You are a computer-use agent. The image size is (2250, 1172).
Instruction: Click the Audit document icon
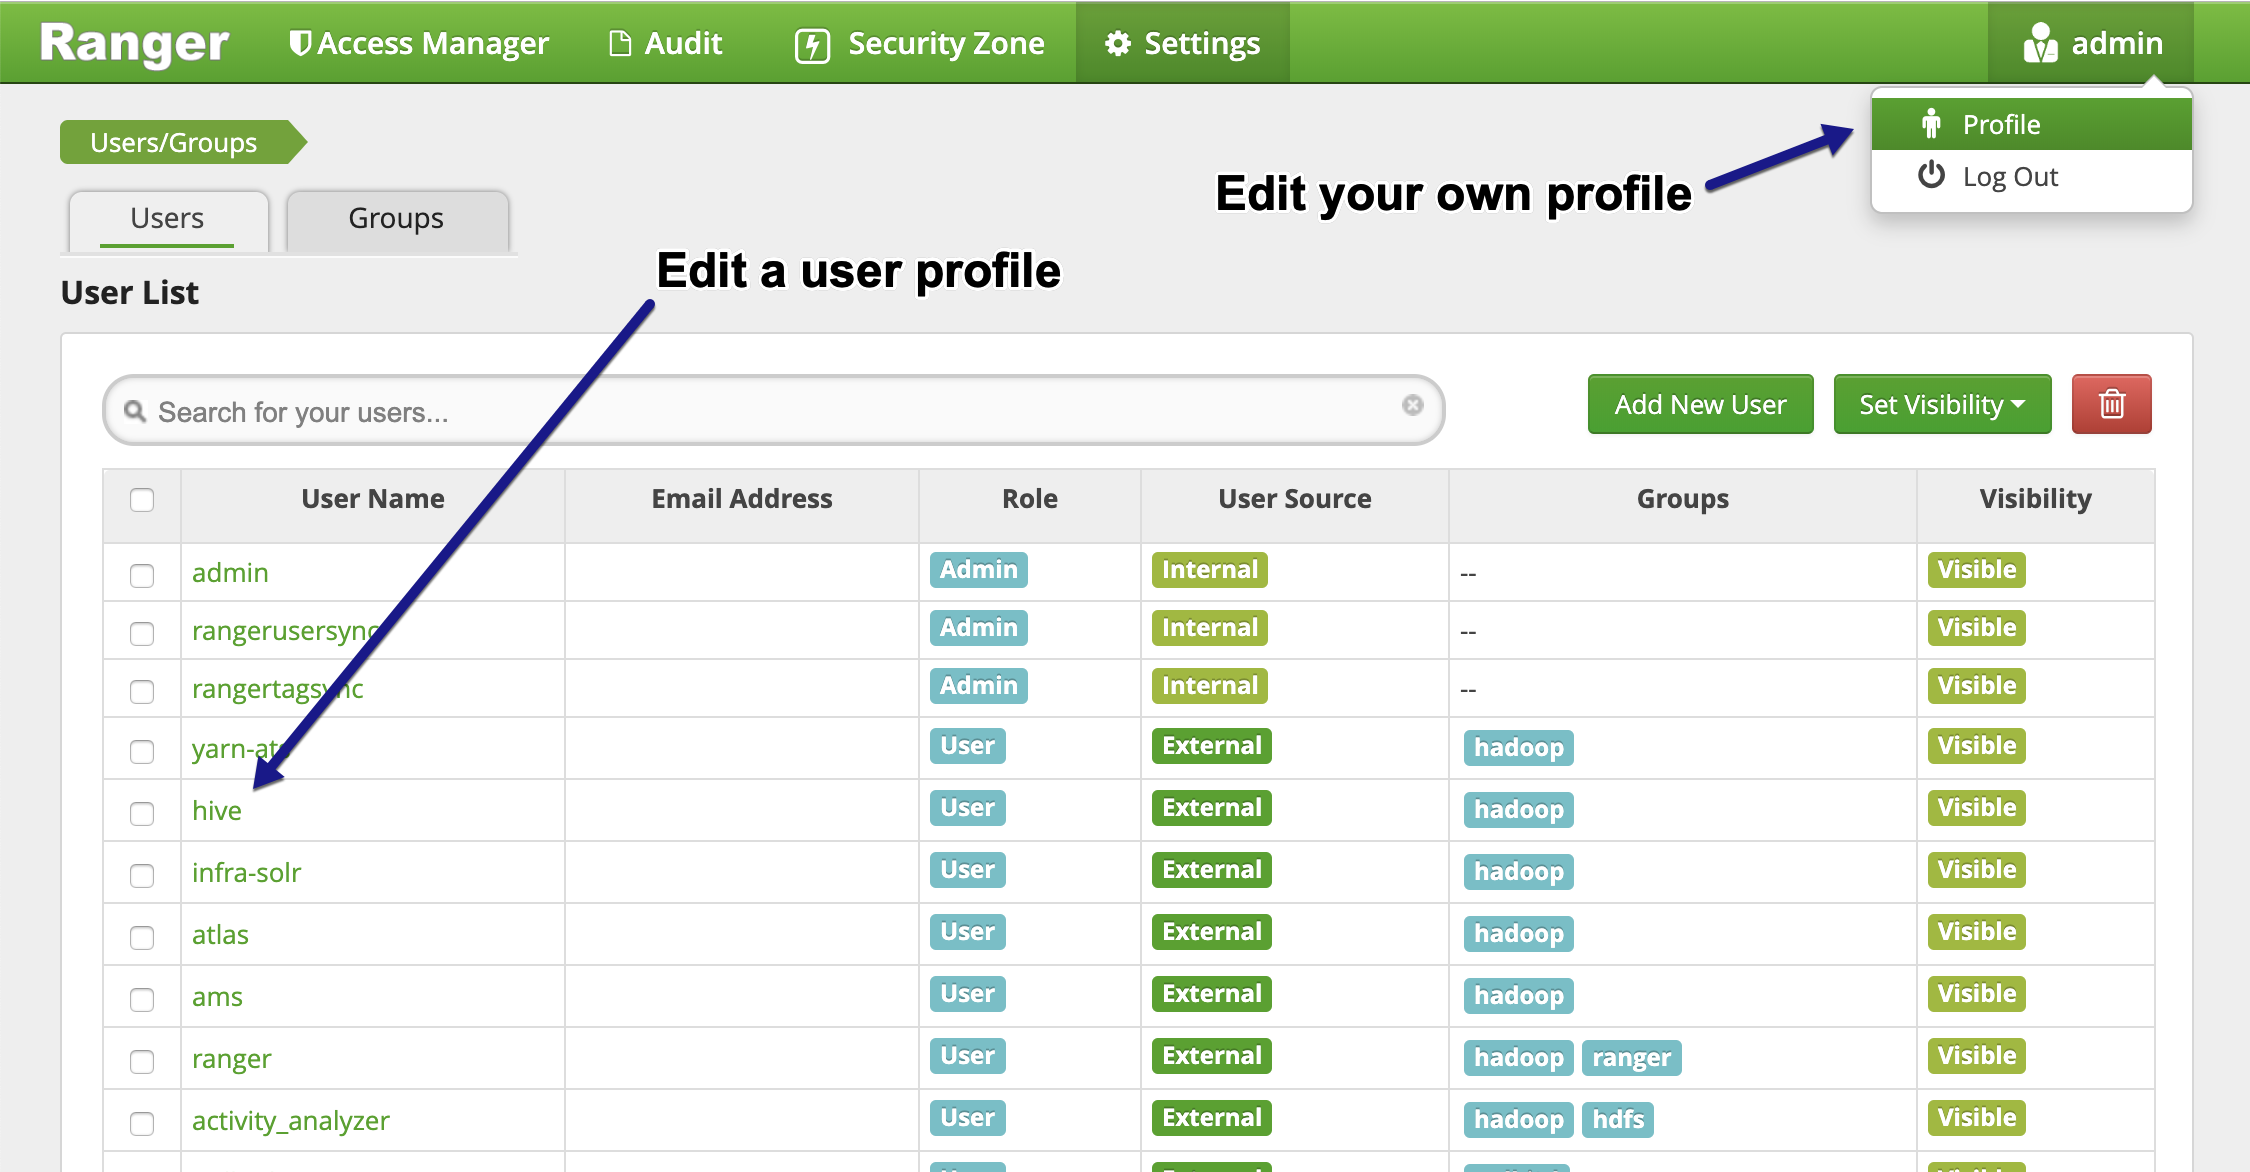(x=620, y=44)
